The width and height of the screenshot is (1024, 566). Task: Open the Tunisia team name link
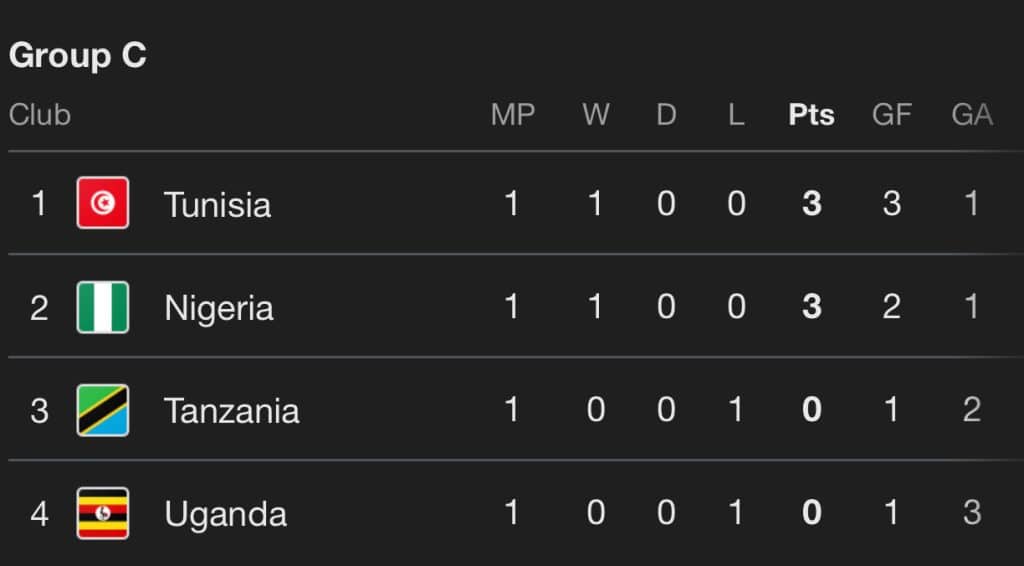point(217,204)
